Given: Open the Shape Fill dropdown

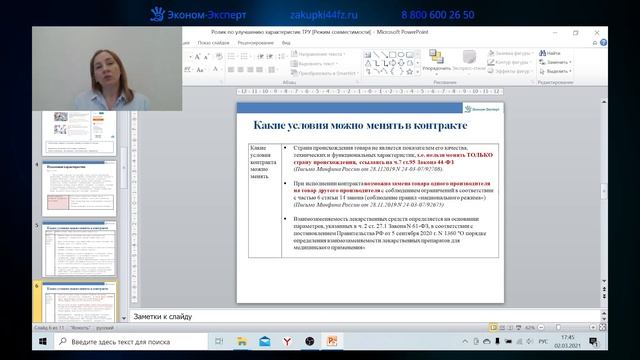Looking at the screenshot, I should tap(510, 53).
